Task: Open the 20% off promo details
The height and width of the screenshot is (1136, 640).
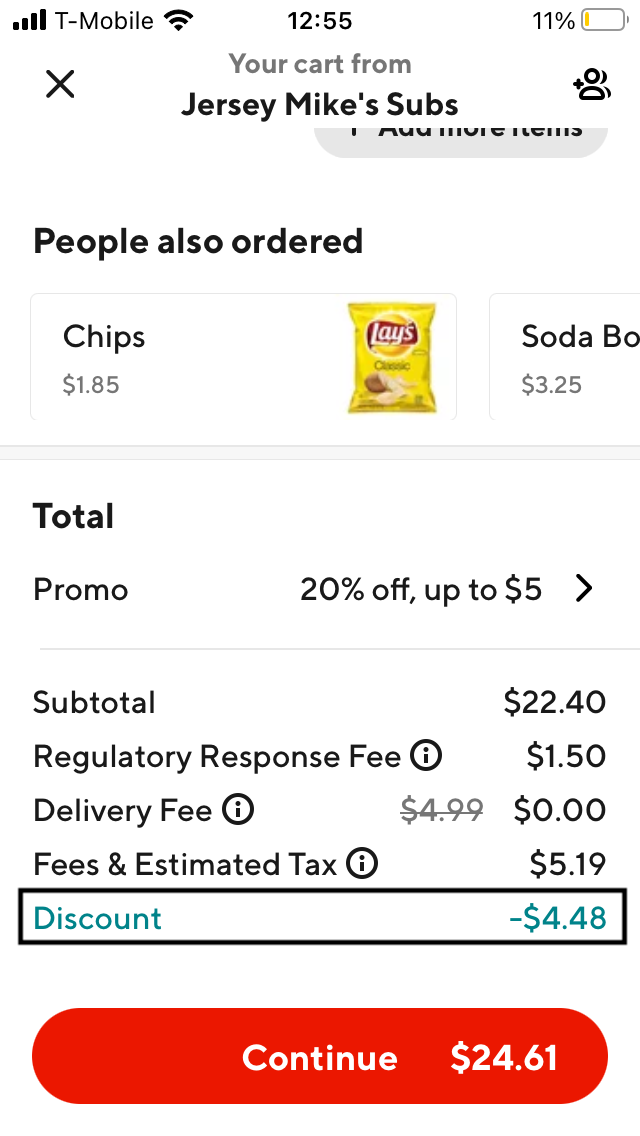Action: click(421, 590)
